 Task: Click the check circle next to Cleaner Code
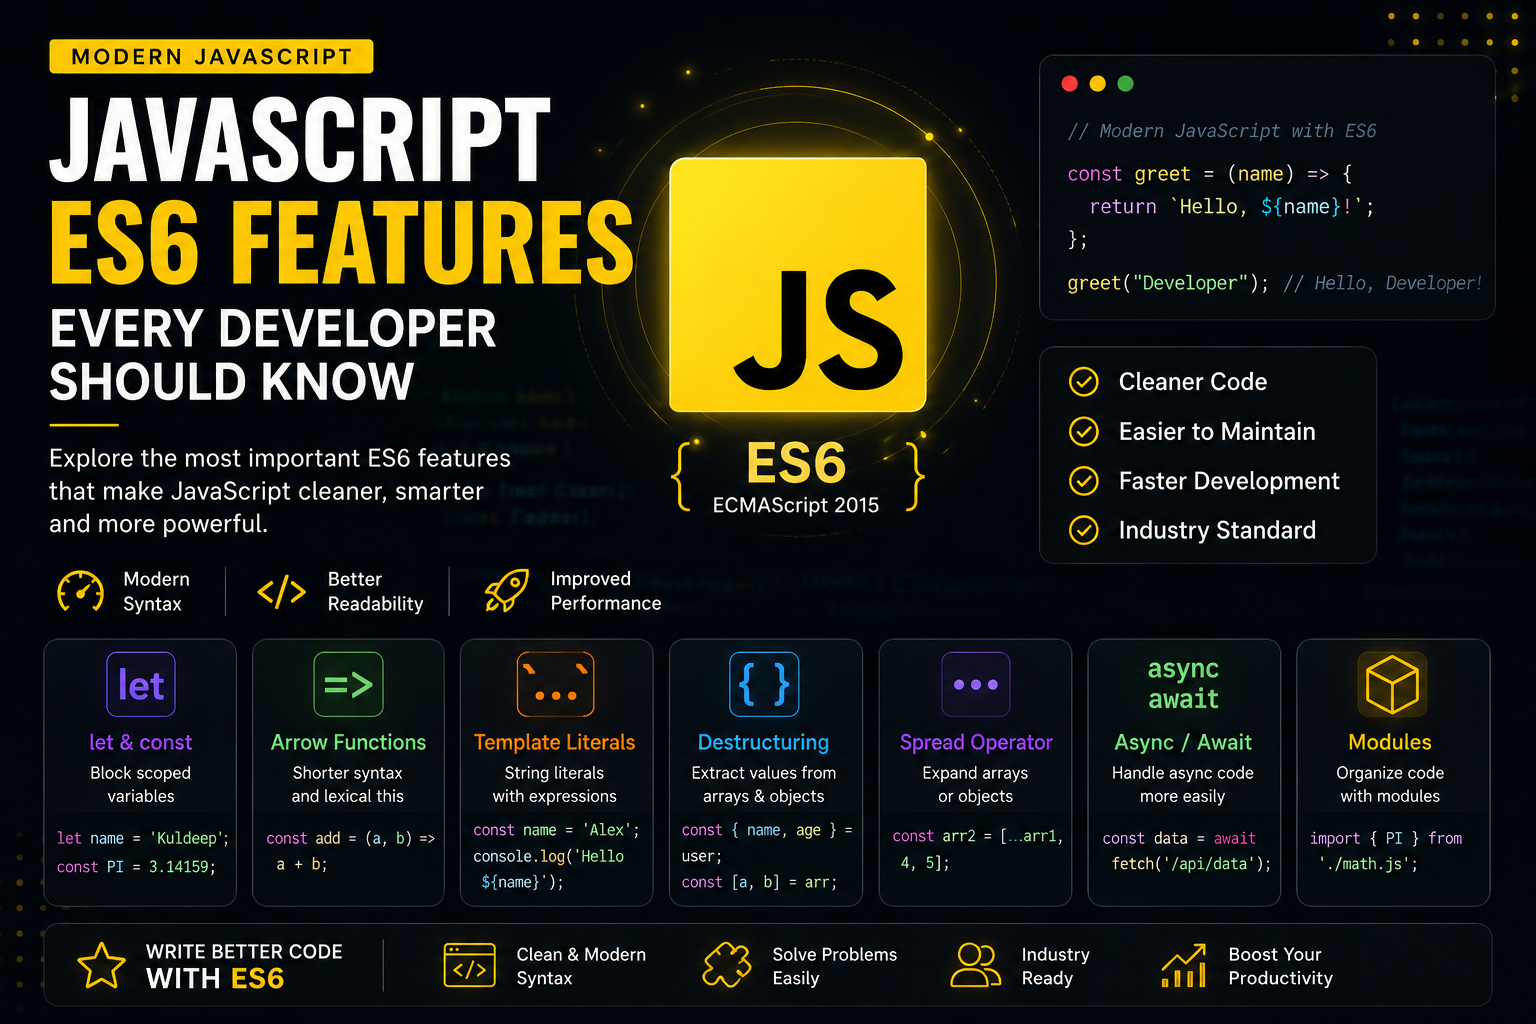point(1084,382)
